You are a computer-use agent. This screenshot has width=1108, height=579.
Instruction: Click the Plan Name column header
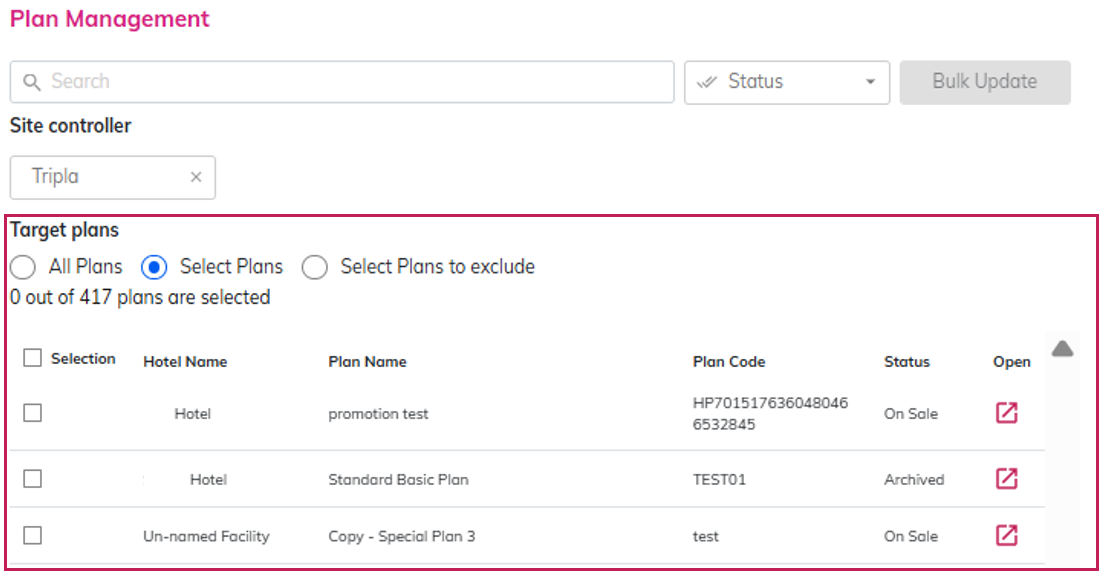[x=367, y=362]
